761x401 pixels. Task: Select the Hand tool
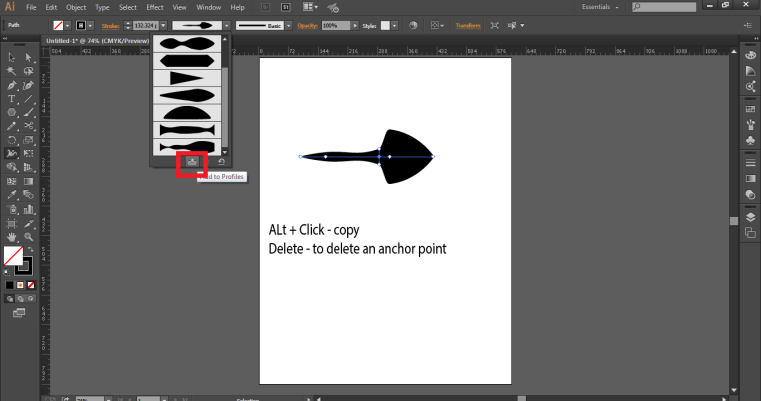[11, 237]
